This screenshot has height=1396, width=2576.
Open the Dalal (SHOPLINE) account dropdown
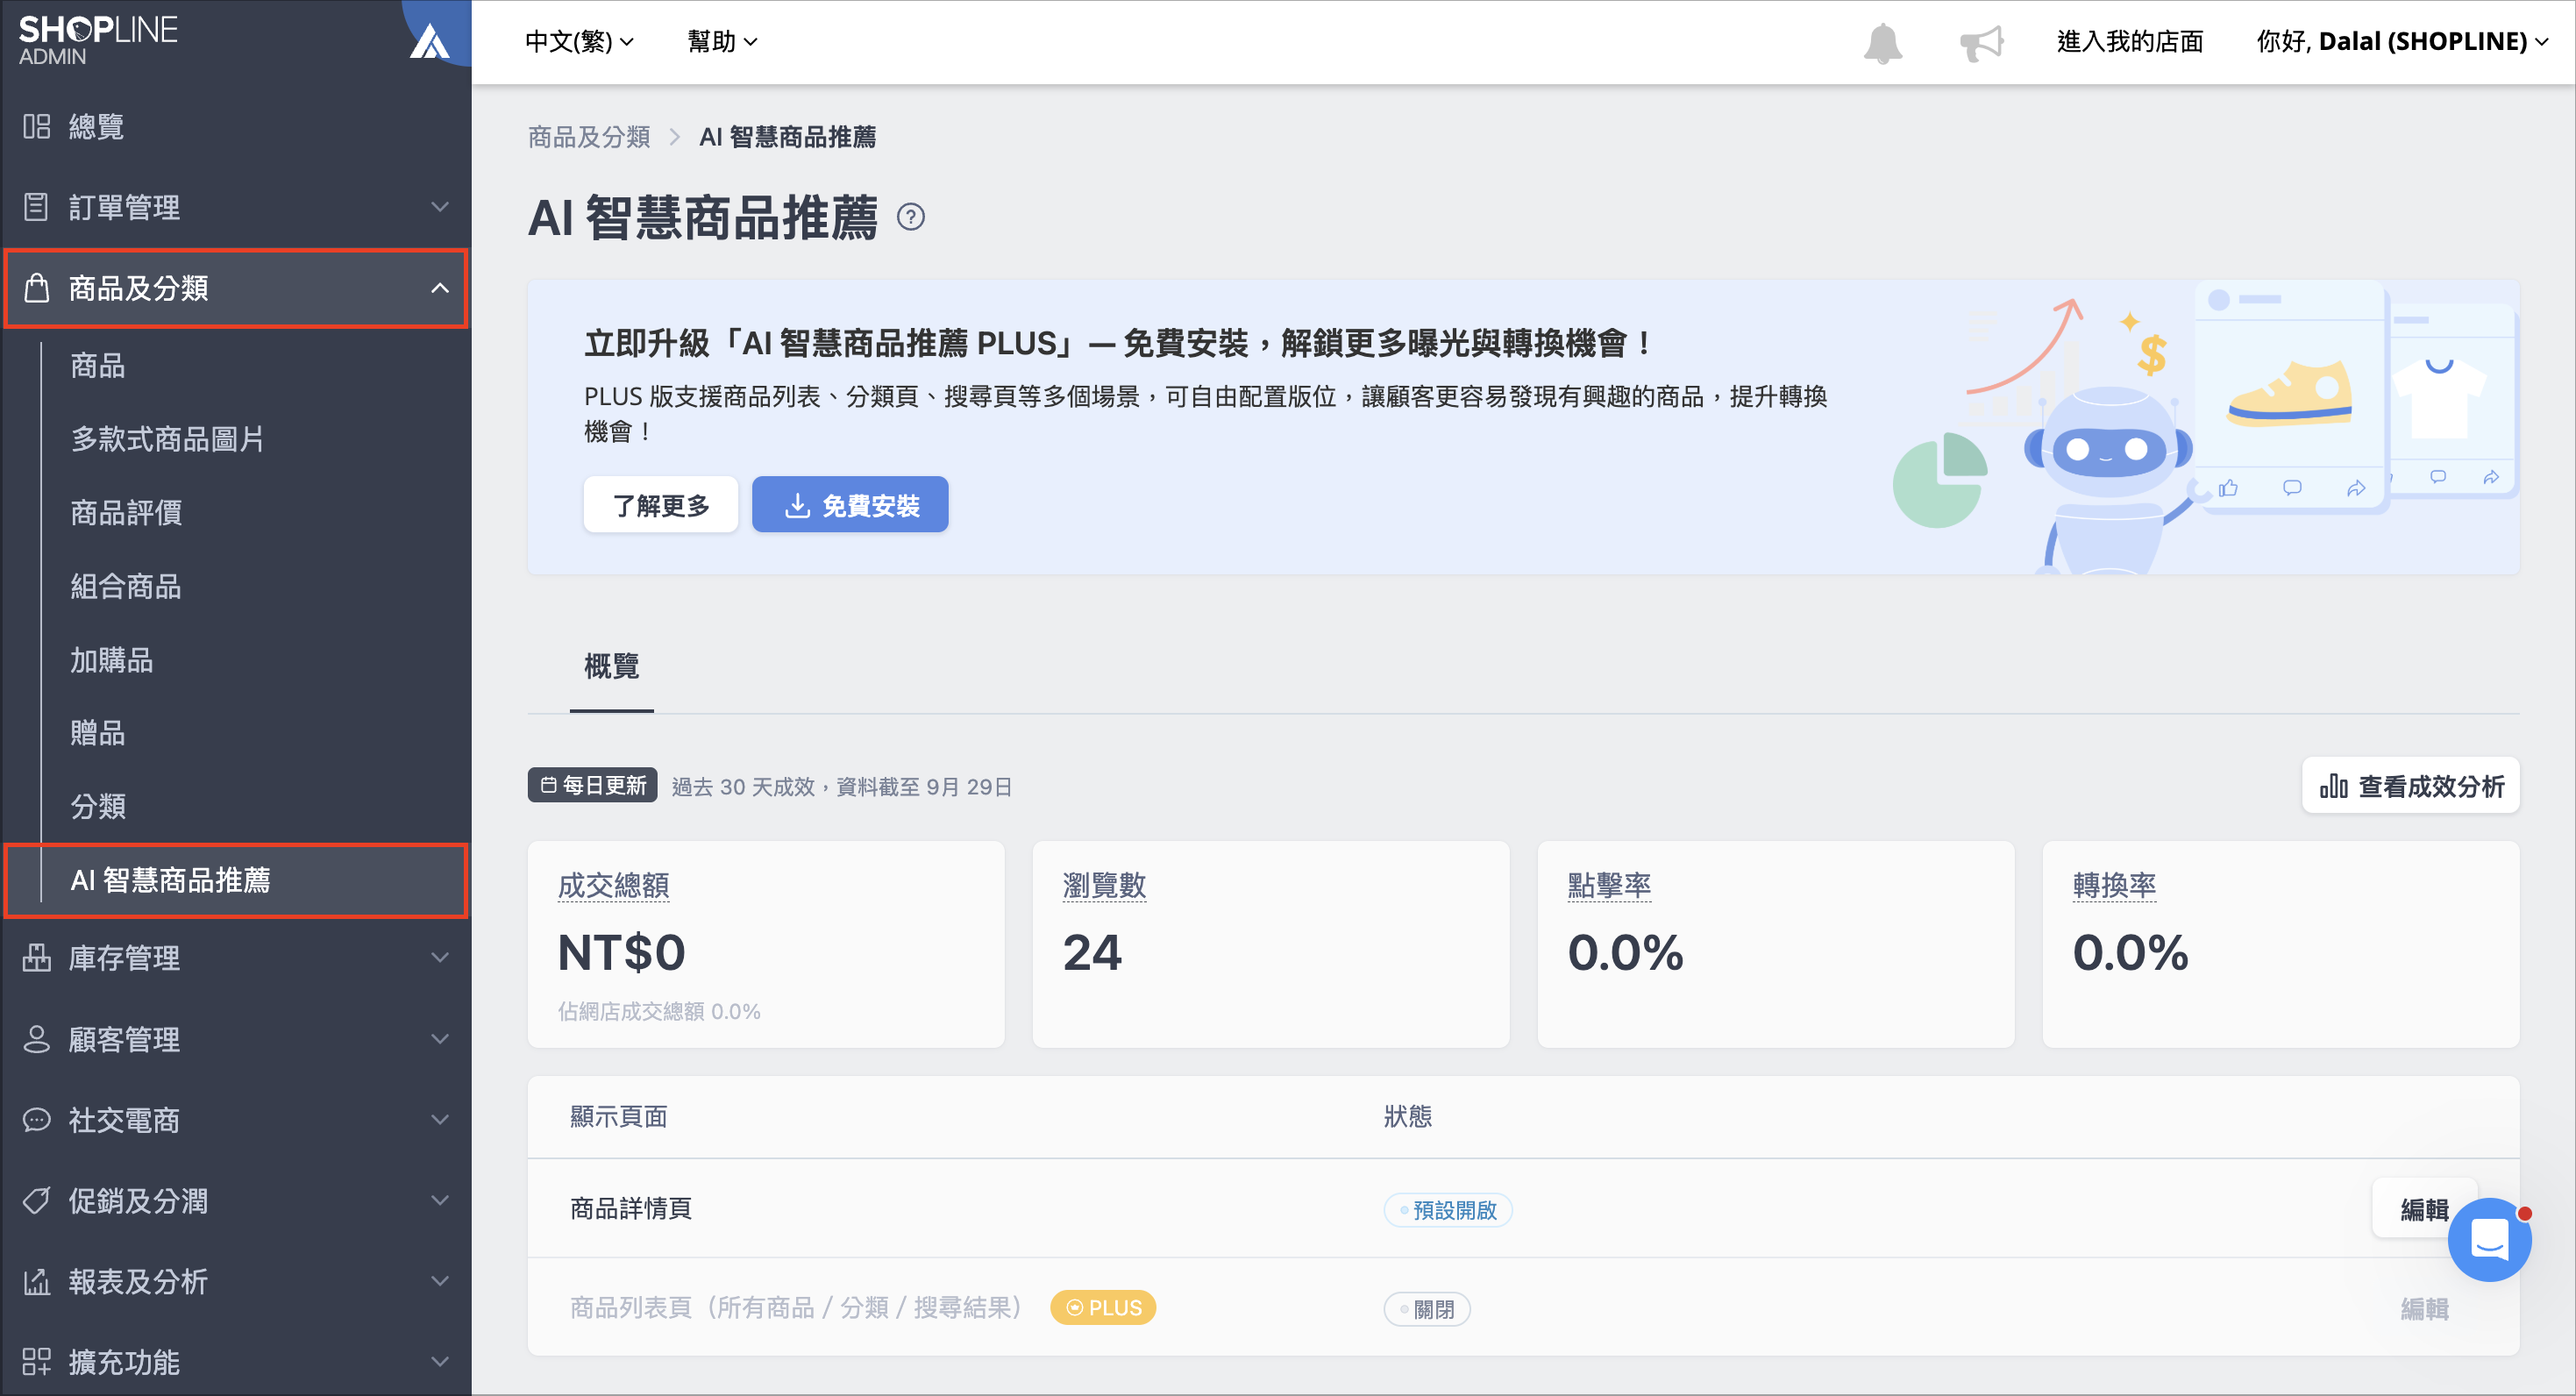(x=2402, y=42)
